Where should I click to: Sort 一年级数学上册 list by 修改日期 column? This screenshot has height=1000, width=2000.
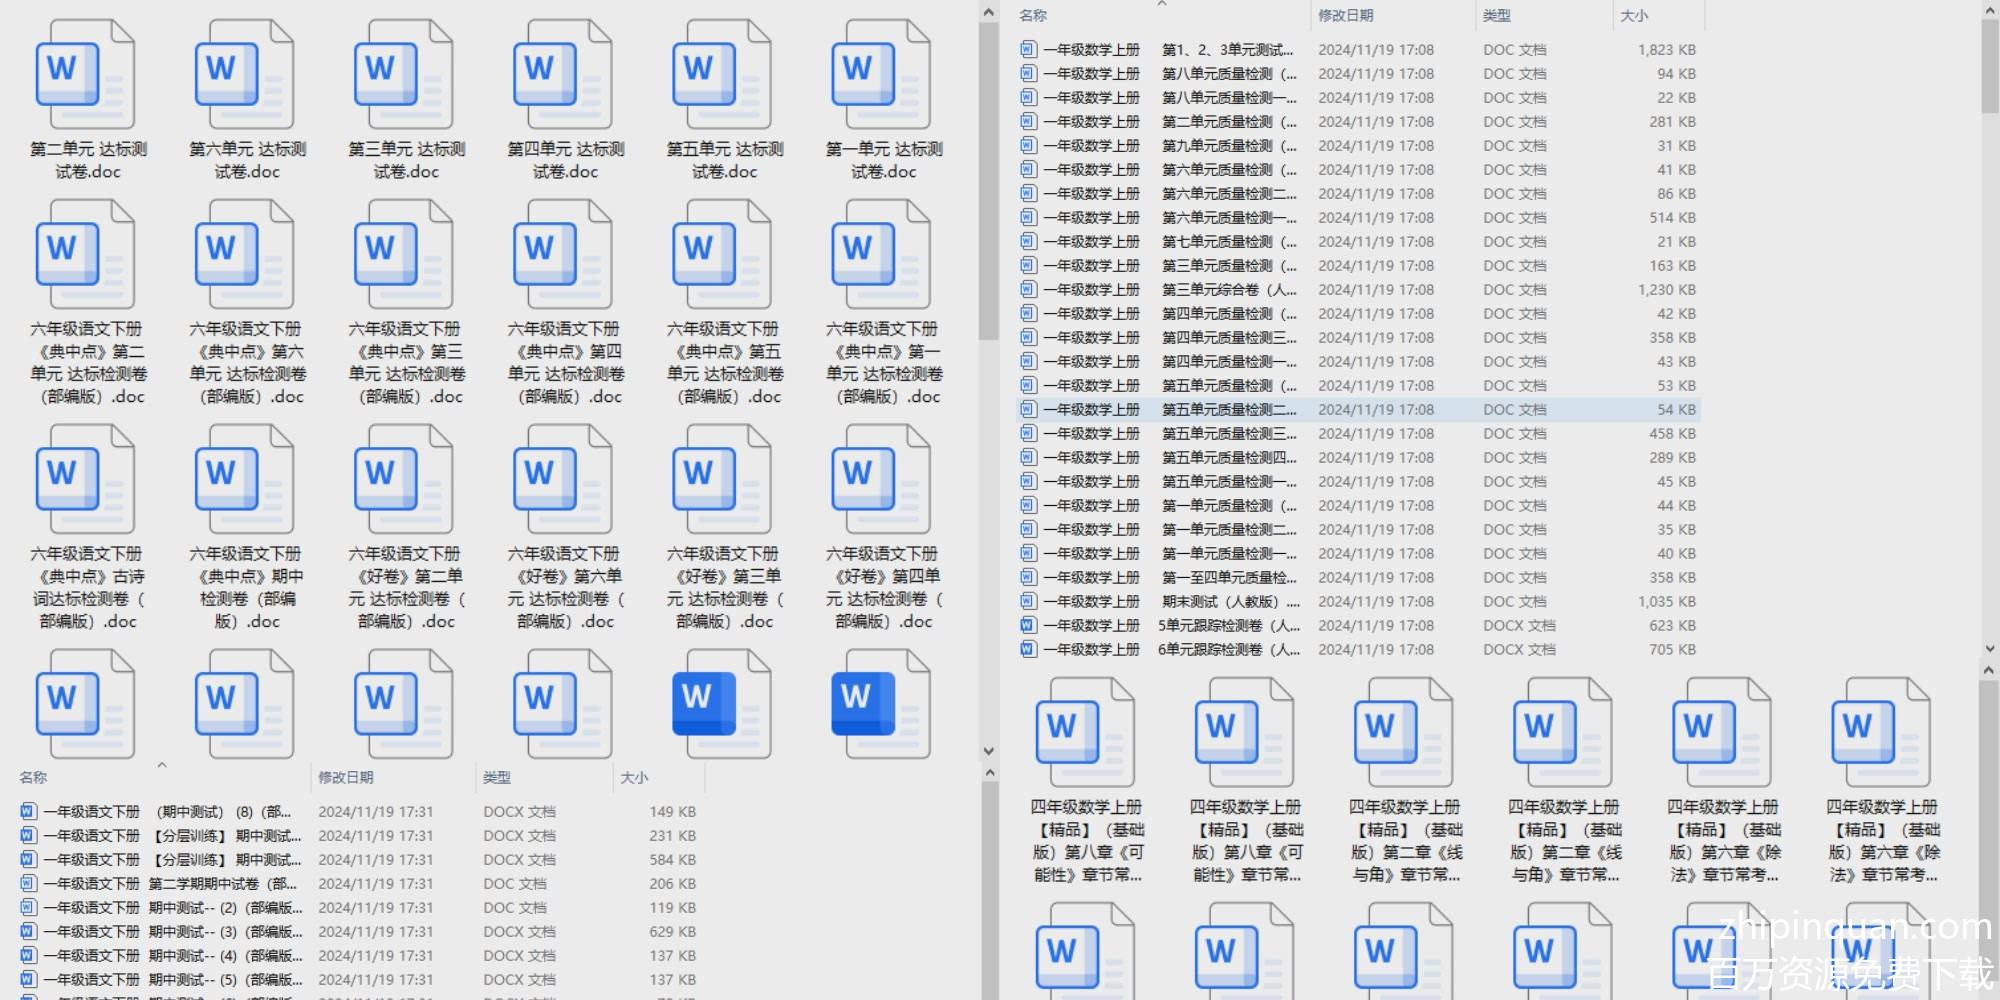coord(1345,16)
